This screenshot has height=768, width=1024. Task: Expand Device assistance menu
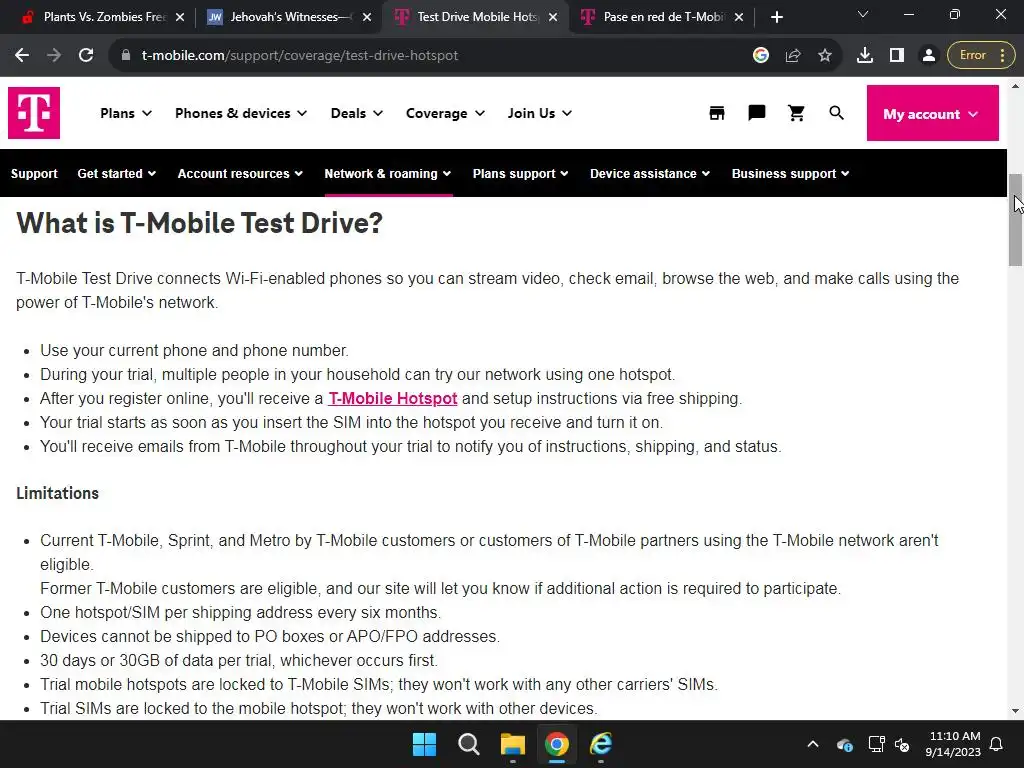(x=650, y=174)
